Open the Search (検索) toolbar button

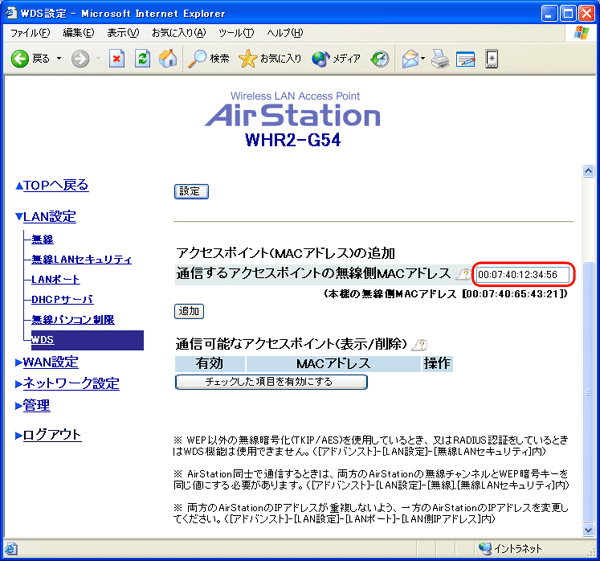coord(209,59)
